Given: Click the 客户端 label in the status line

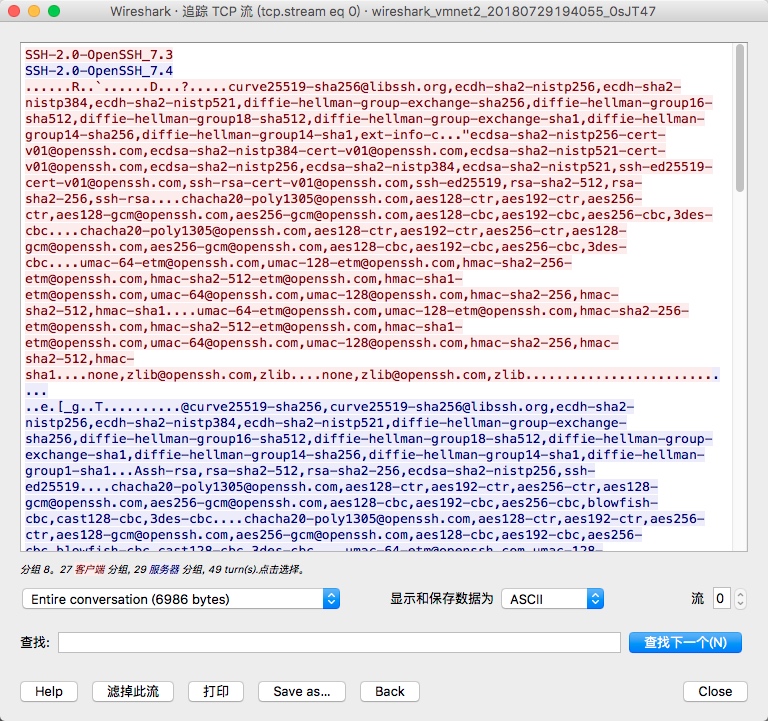Looking at the screenshot, I should click(x=90, y=569).
